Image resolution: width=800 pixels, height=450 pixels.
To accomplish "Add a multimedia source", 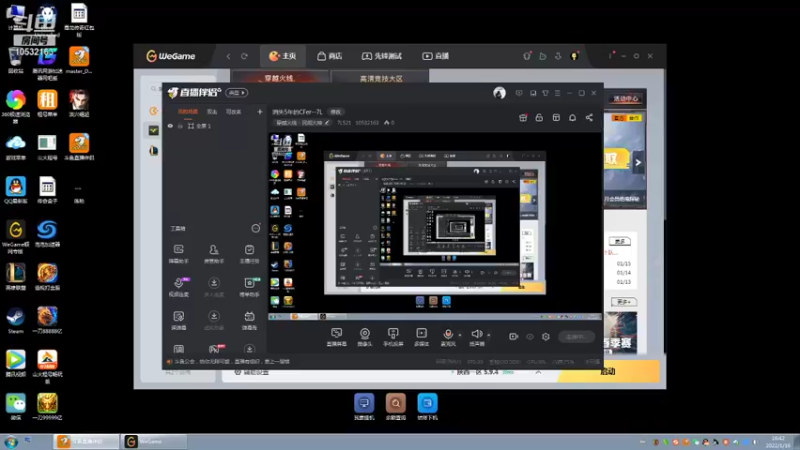I will click(x=421, y=337).
